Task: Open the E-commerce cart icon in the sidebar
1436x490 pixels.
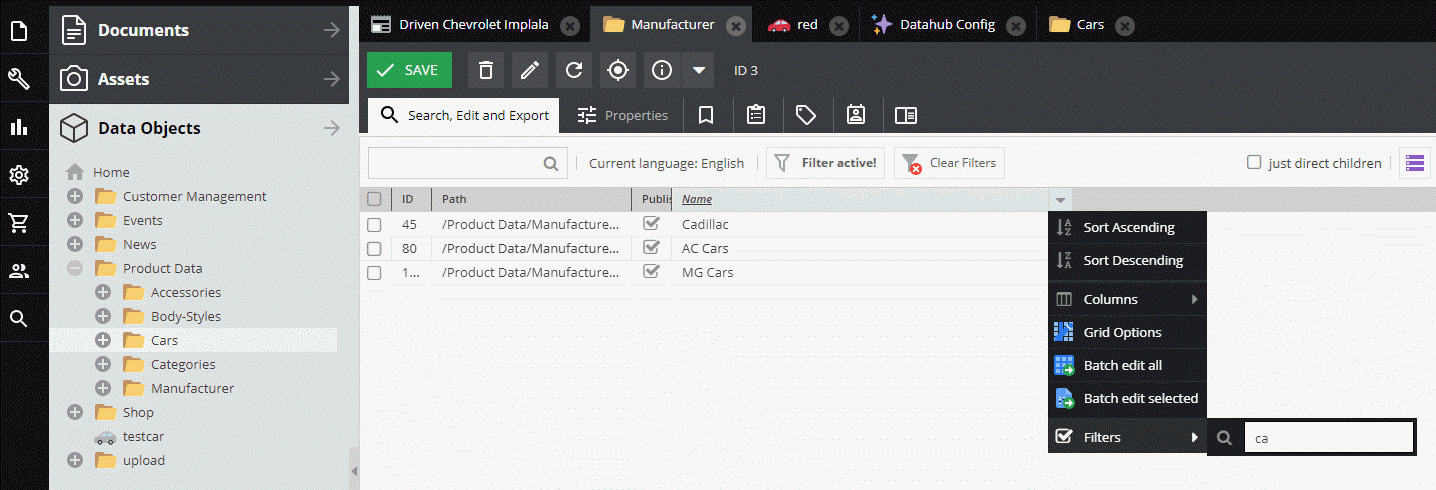Action: tap(19, 223)
